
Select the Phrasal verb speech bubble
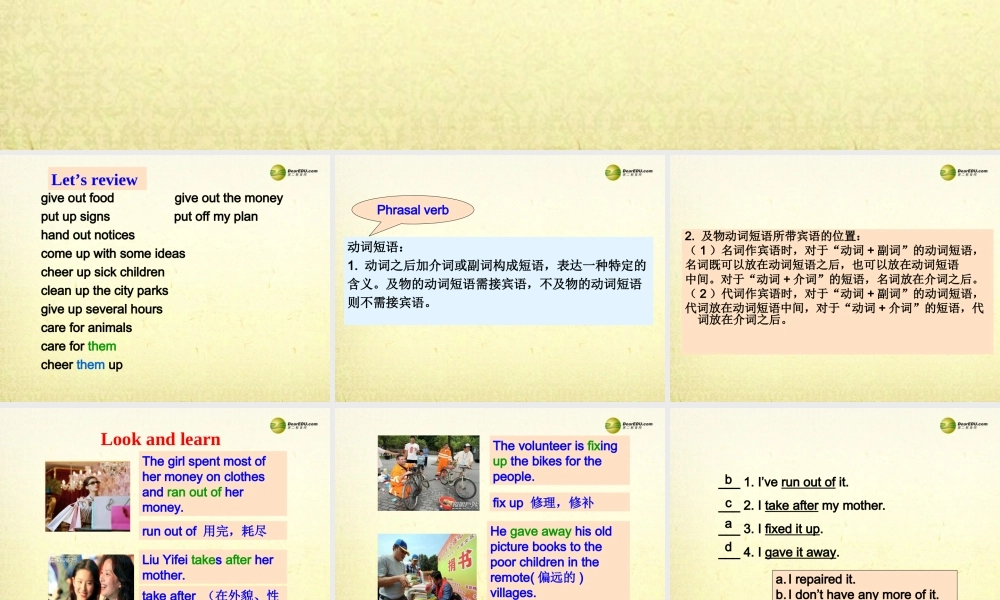(x=411, y=210)
